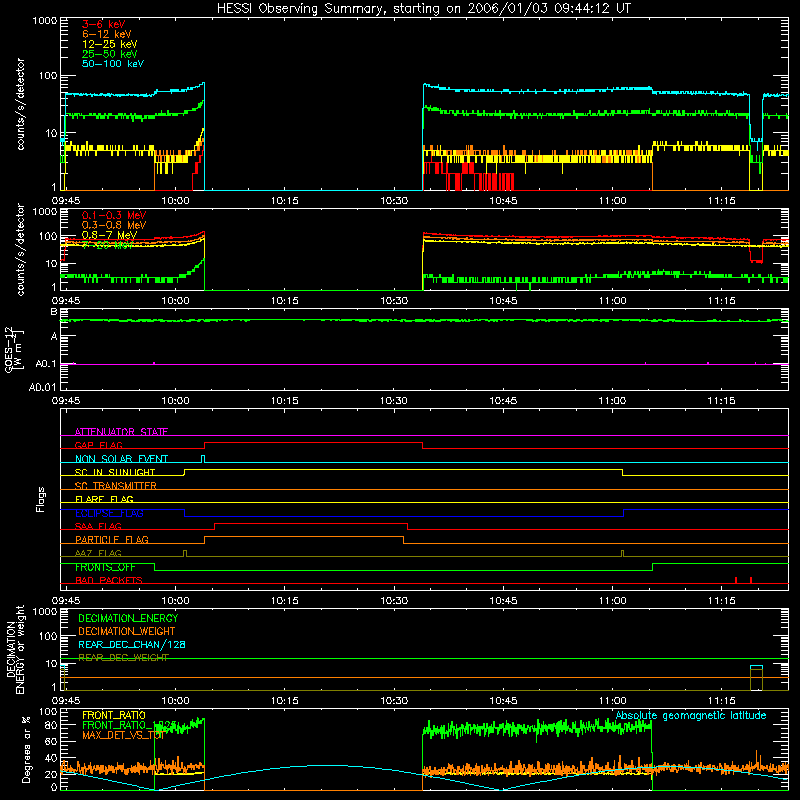Select the NON_SOLAR_EVENT flag label
This screenshot has width=800, height=800.
[x=121, y=459]
